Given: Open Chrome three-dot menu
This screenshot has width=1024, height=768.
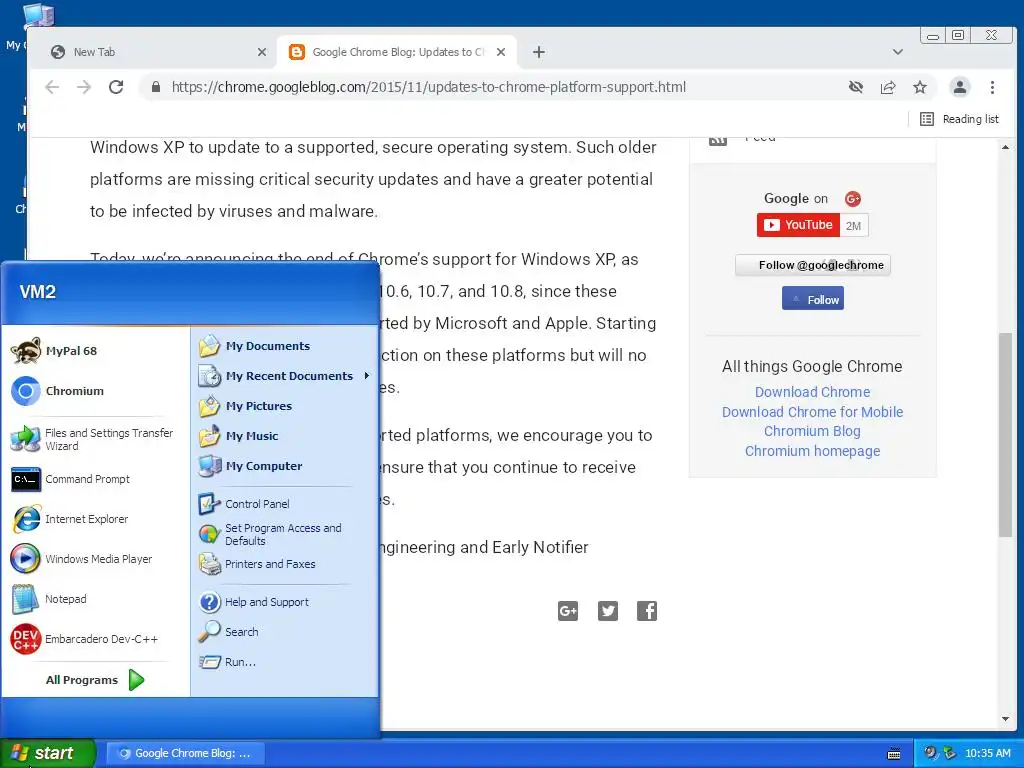Looking at the screenshot, I should [992, 87].
